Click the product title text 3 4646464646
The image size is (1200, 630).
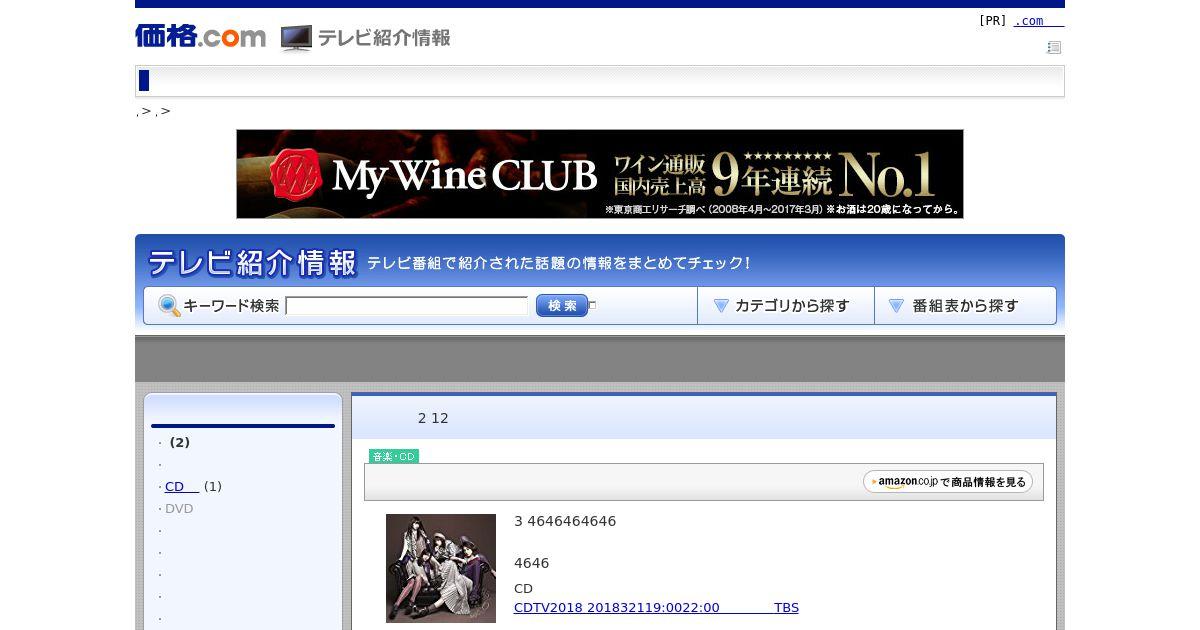pos(565,521)
